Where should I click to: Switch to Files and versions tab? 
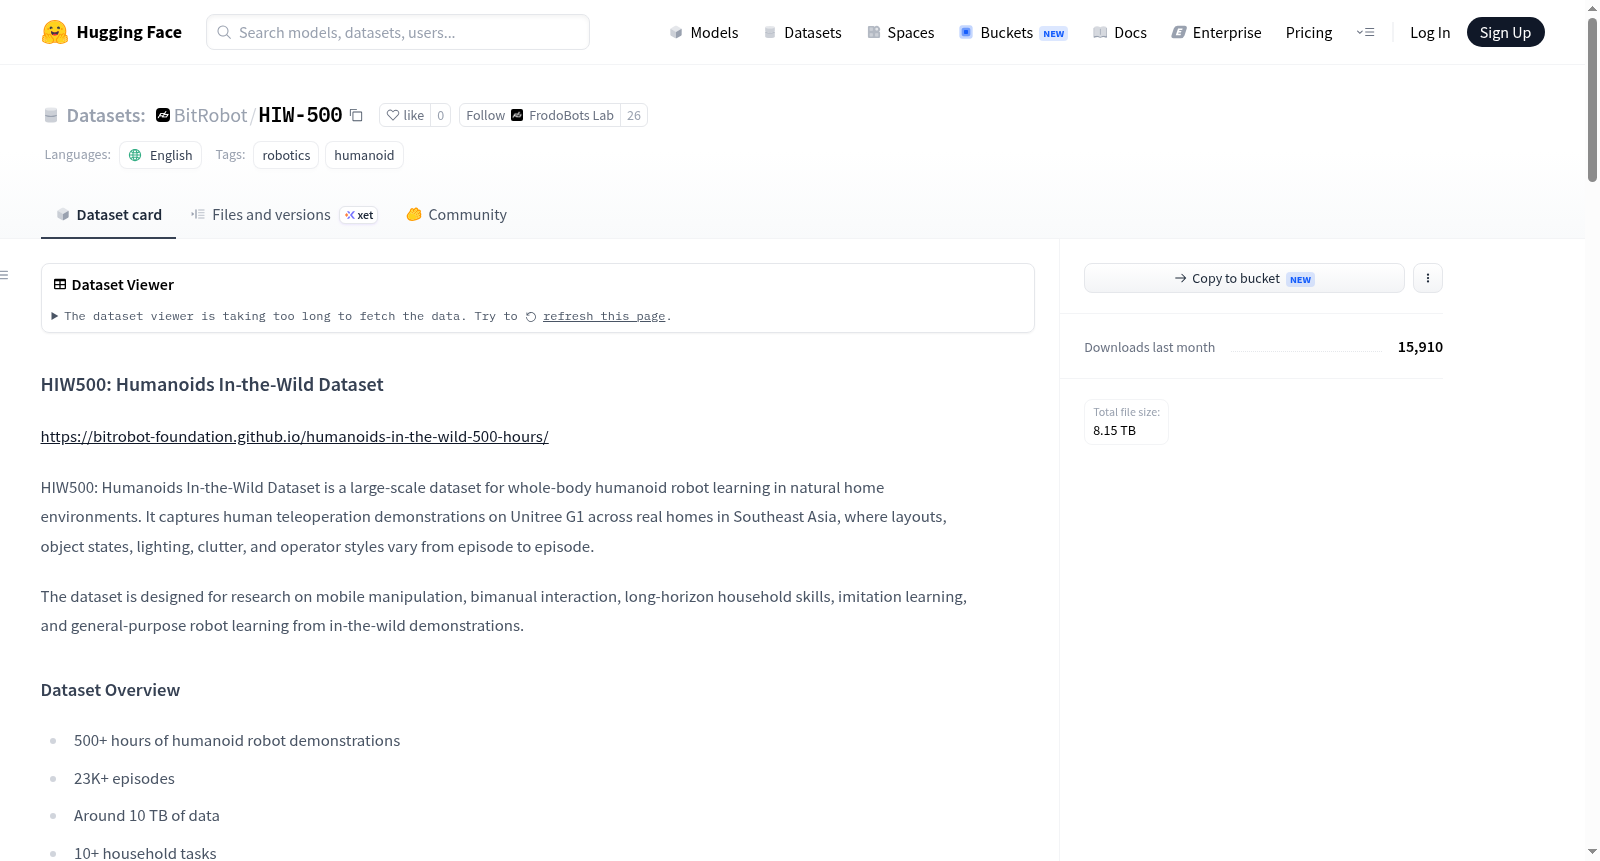tap(284, 215)
